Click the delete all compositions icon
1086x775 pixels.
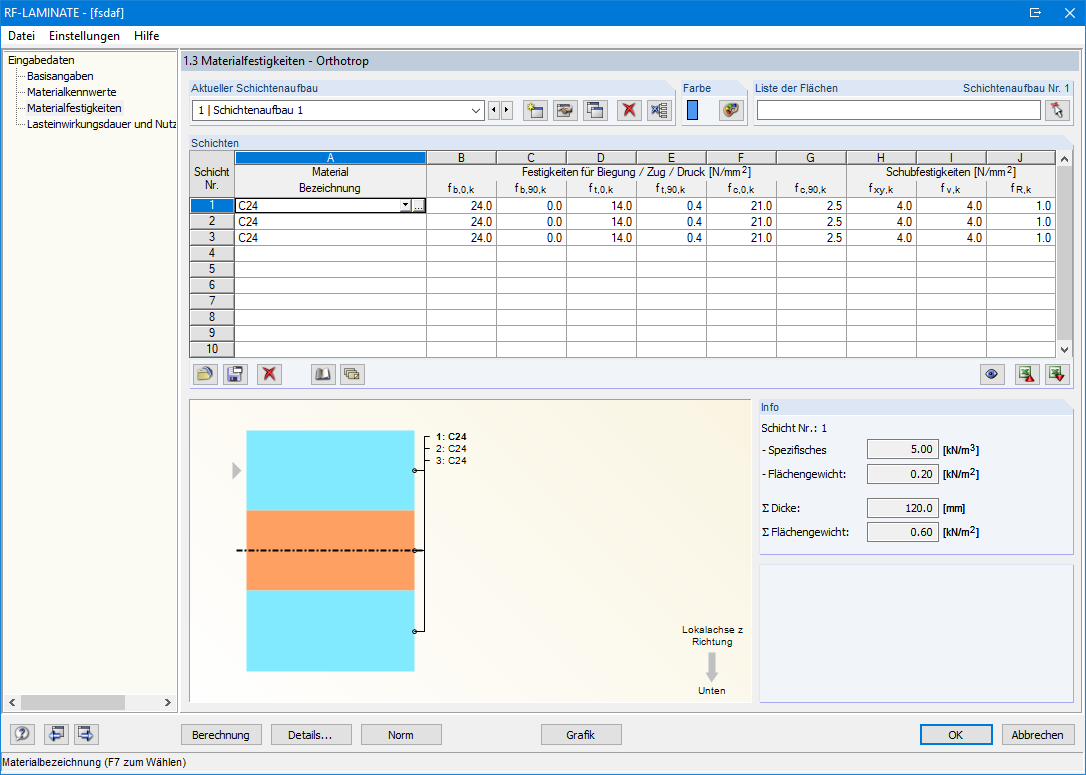pos(659,110)
